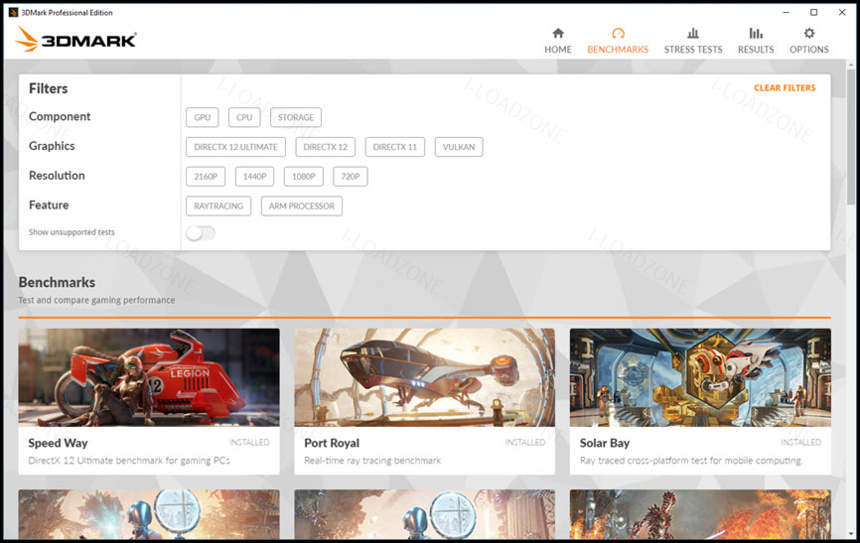
Task: Click the Home house icon
Action: [558, 33]
